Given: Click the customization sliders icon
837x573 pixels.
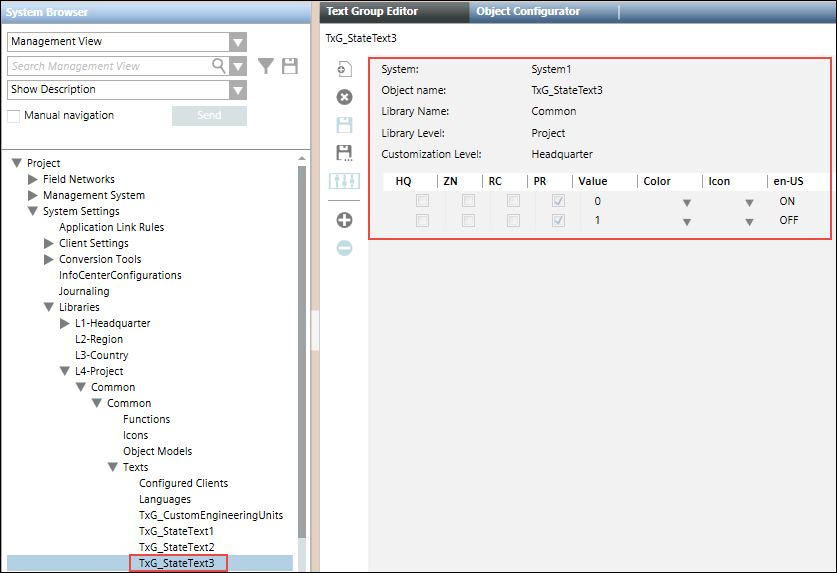Looking at the screenshot, I should pyautogui.click(x=344, y=181).
